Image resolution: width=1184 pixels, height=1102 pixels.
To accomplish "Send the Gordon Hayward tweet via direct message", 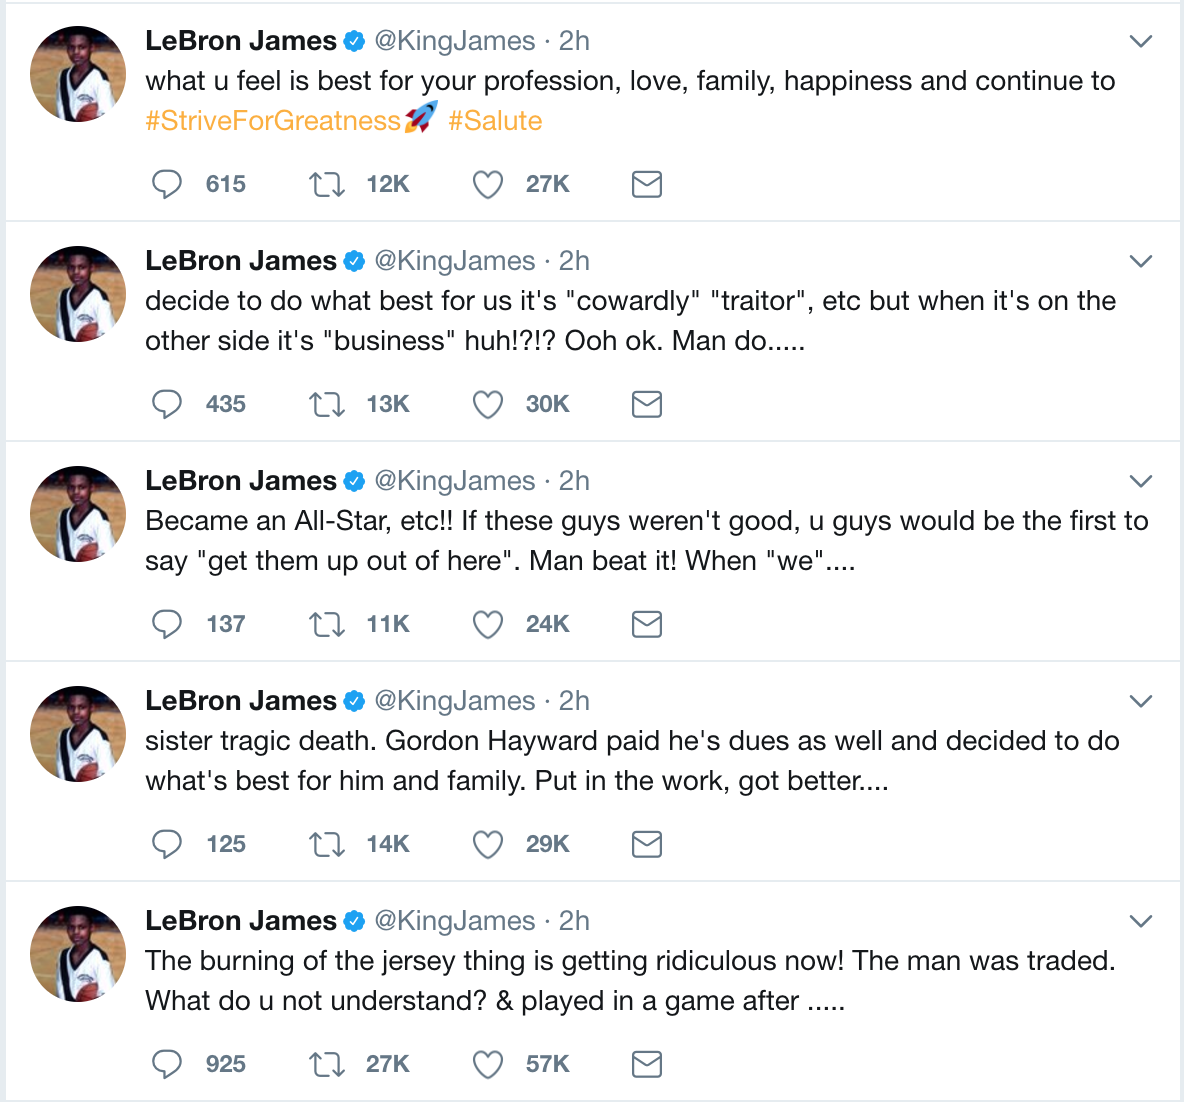I will 647,844.
